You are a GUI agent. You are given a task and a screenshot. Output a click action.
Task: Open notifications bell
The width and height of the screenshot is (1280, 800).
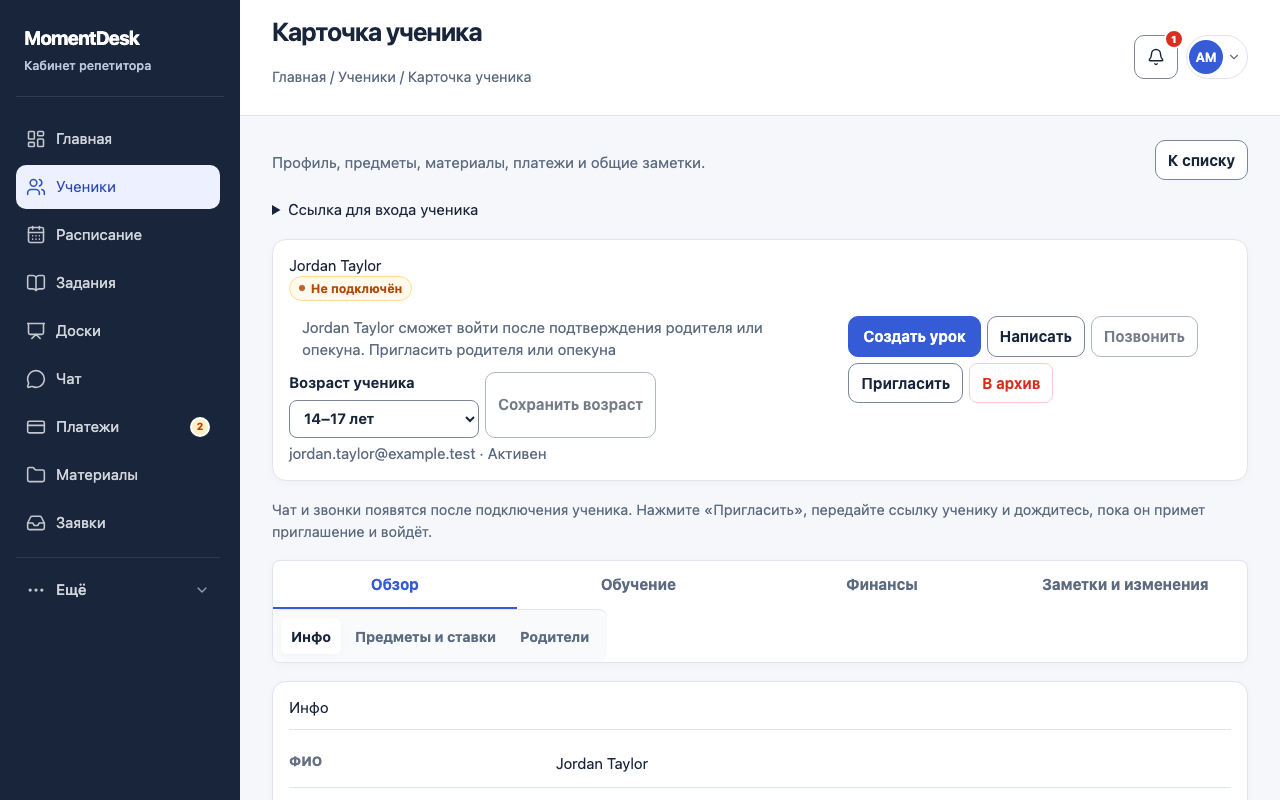pos(1156,57)
